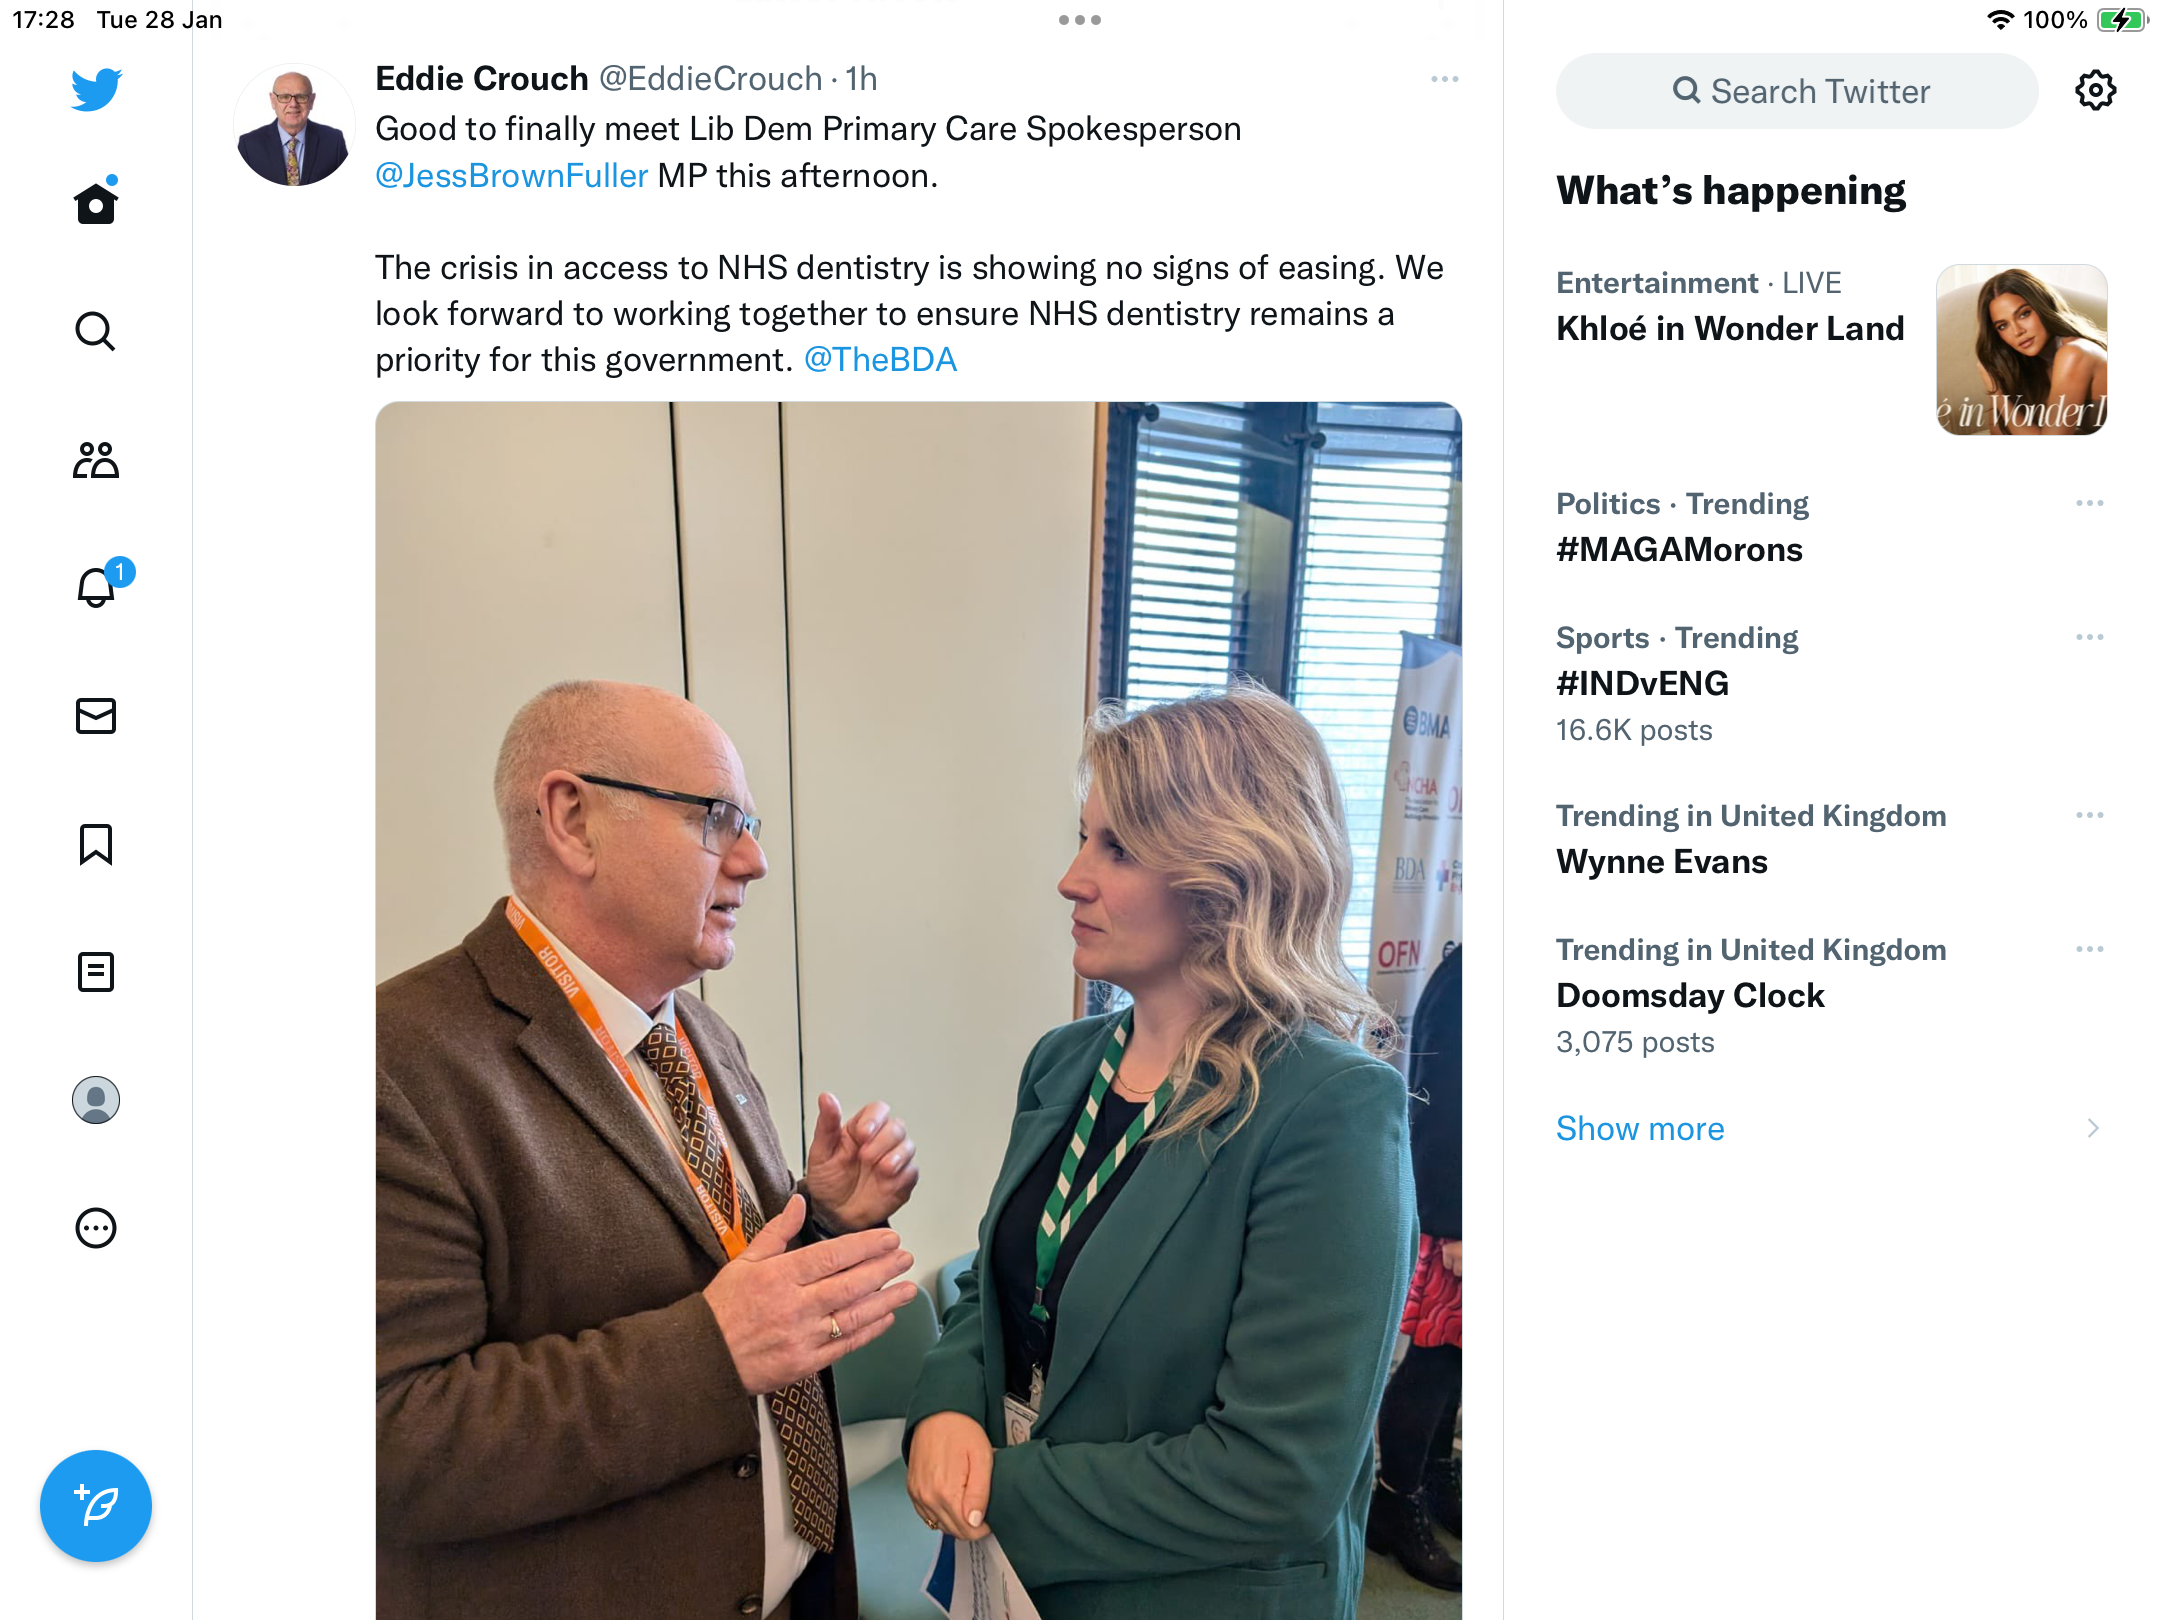The image size is (2160, 1620).
Task: Open more options for Doomsday Clock trend
Action: 2090,949
